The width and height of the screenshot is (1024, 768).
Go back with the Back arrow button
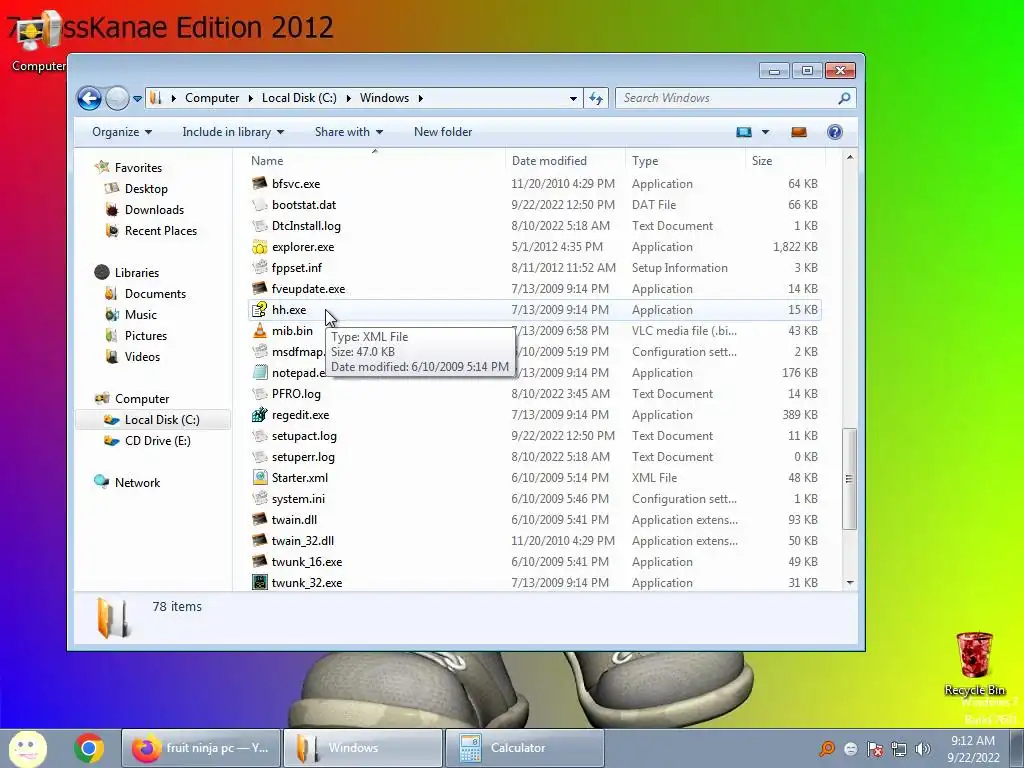(x=89, y=99)
